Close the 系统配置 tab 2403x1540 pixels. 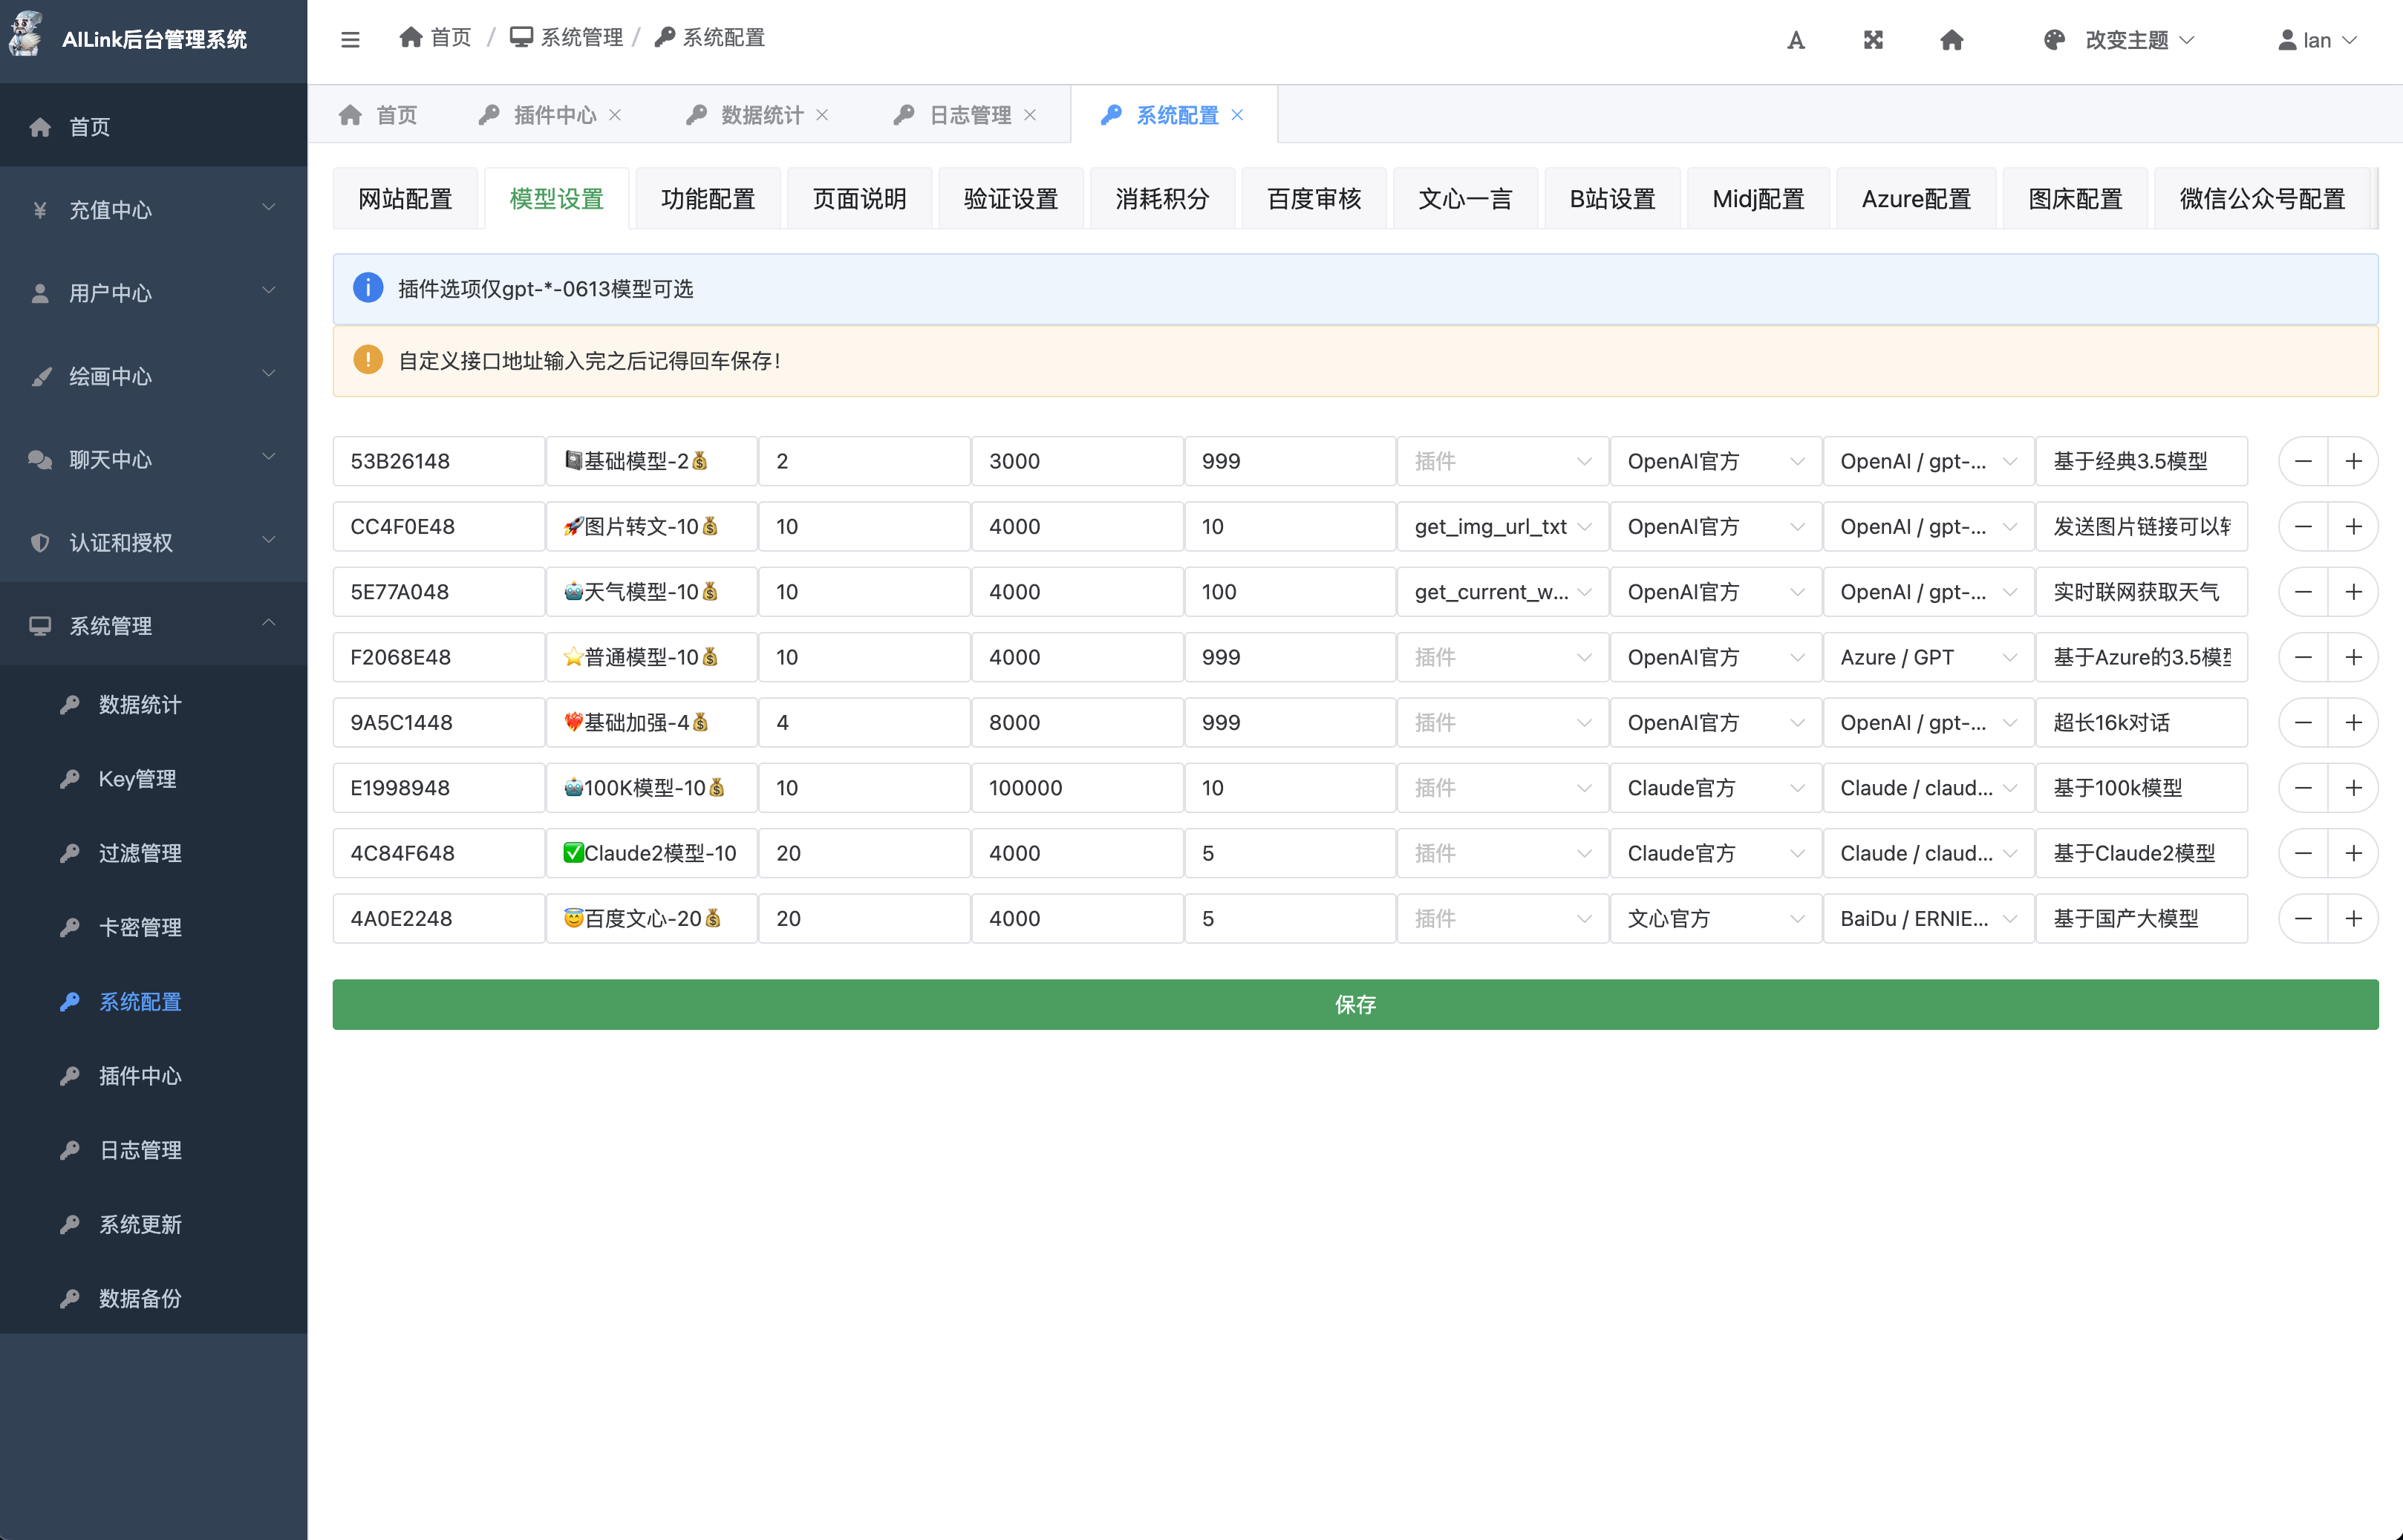1237,115
